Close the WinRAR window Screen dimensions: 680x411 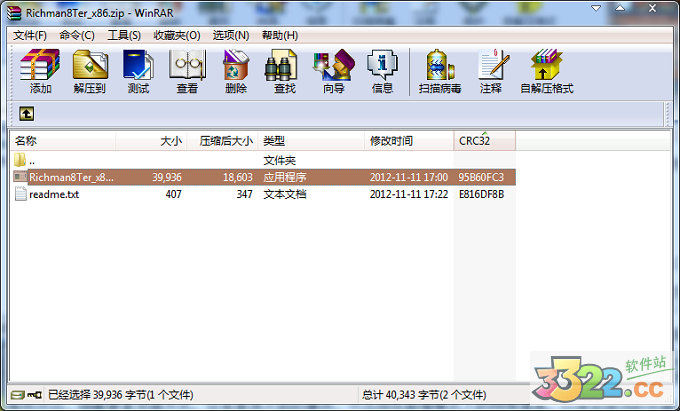pos(652,8)
